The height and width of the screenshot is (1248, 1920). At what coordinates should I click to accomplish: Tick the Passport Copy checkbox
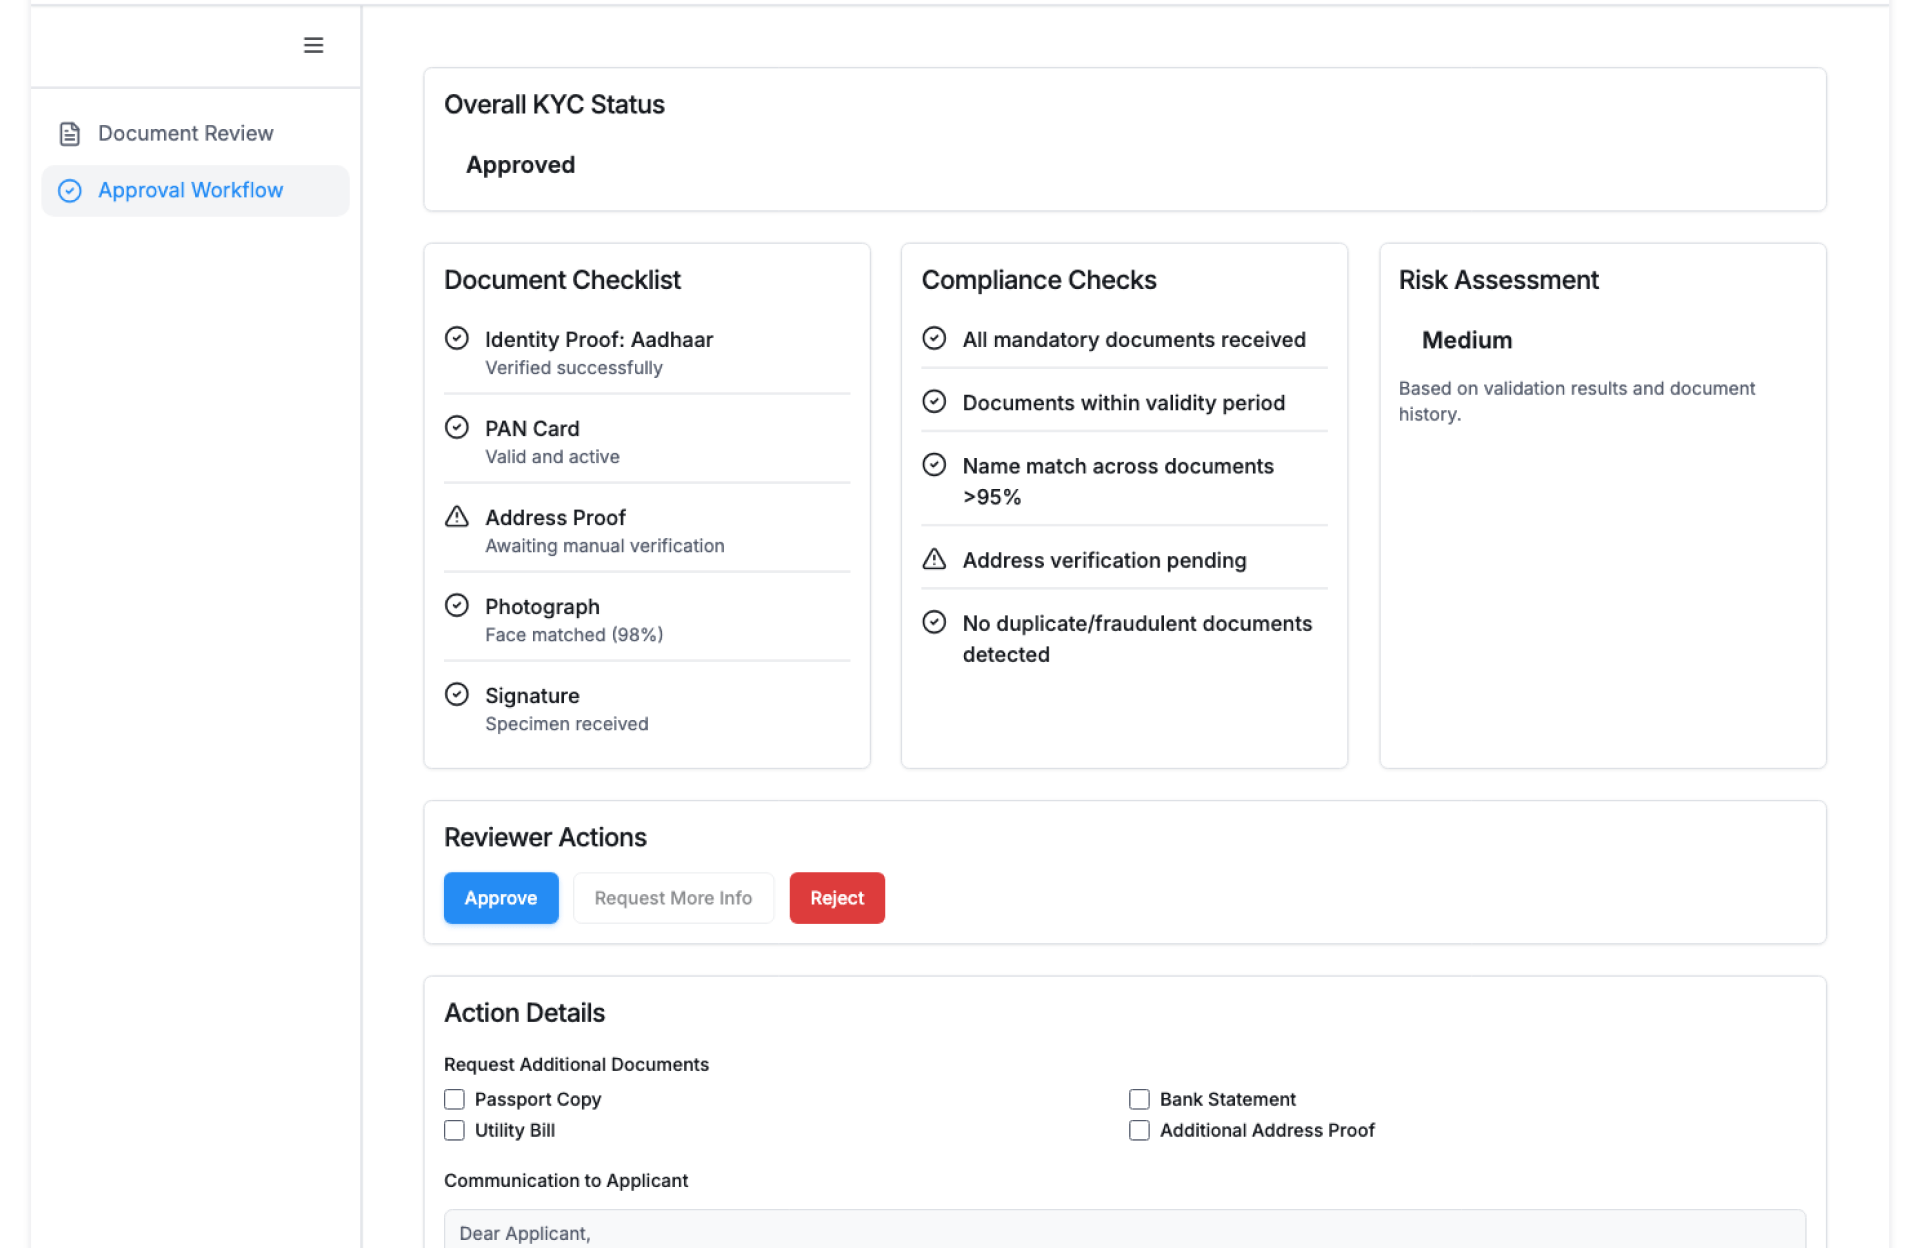[455, 1099]
